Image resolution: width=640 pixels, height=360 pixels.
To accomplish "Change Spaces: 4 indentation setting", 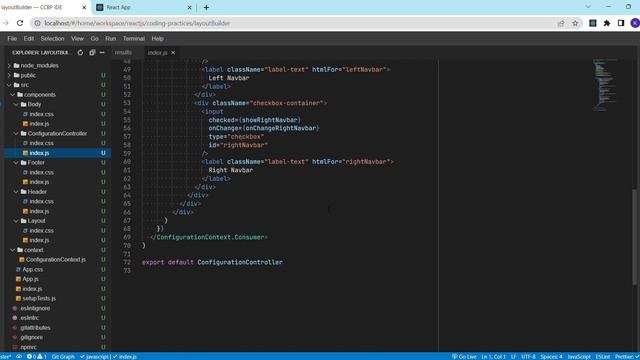I will coord(551,356).
